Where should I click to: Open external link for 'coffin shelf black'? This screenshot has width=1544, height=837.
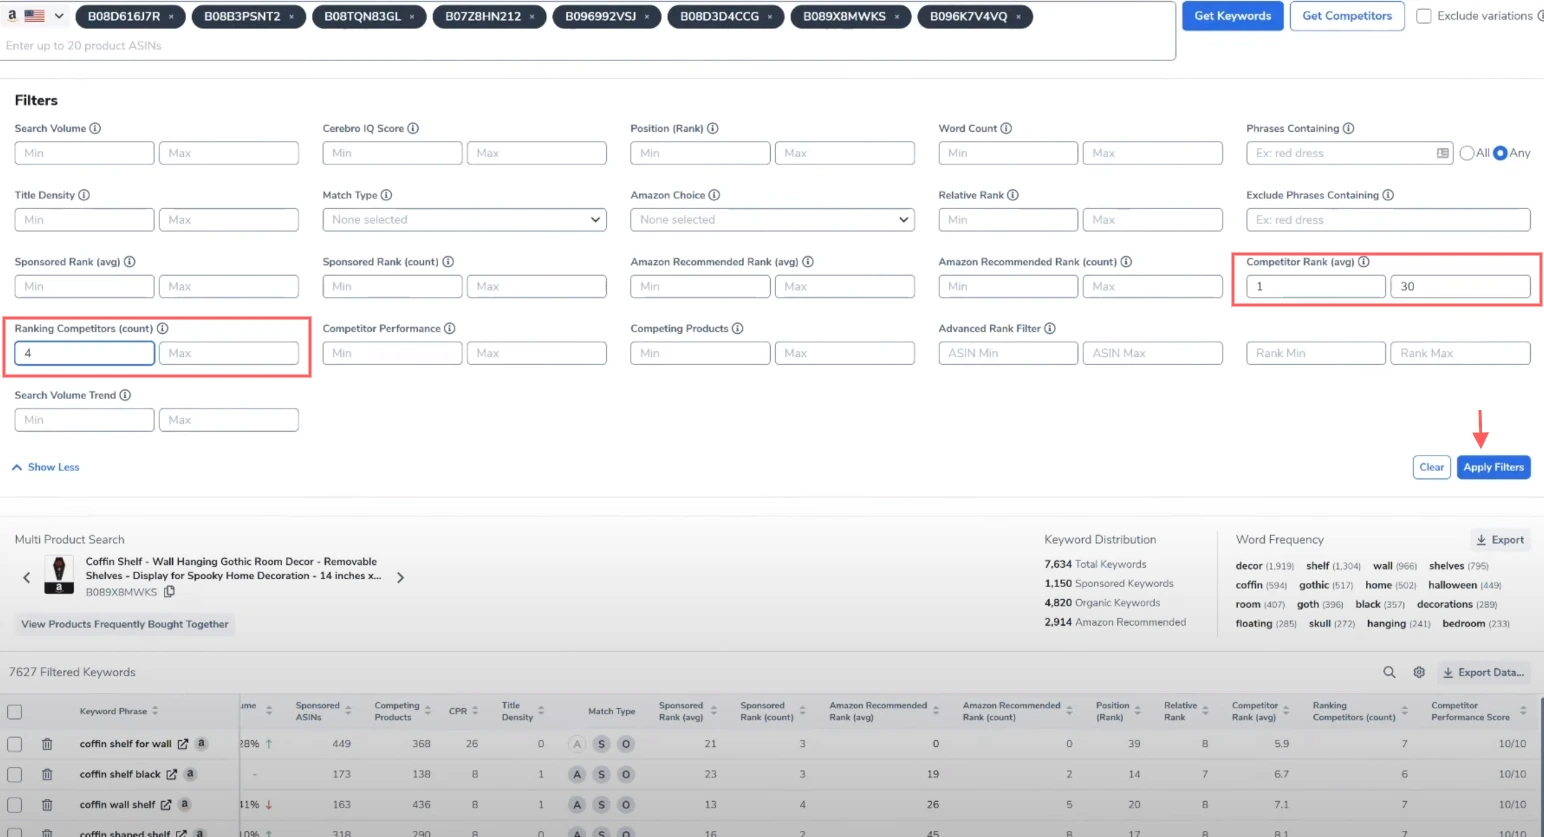[172, 774]
